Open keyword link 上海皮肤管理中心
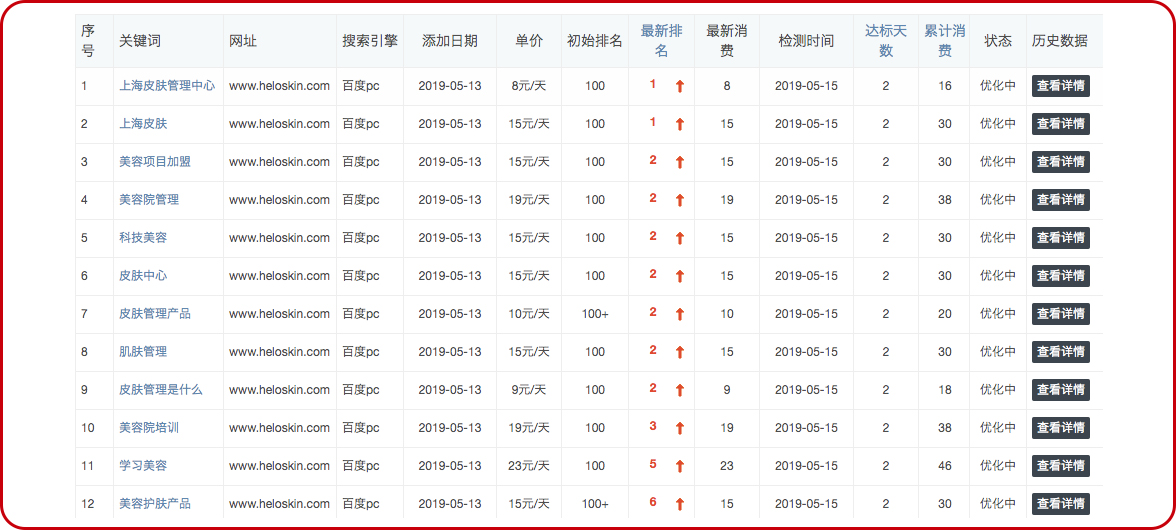 pos(166,86)
